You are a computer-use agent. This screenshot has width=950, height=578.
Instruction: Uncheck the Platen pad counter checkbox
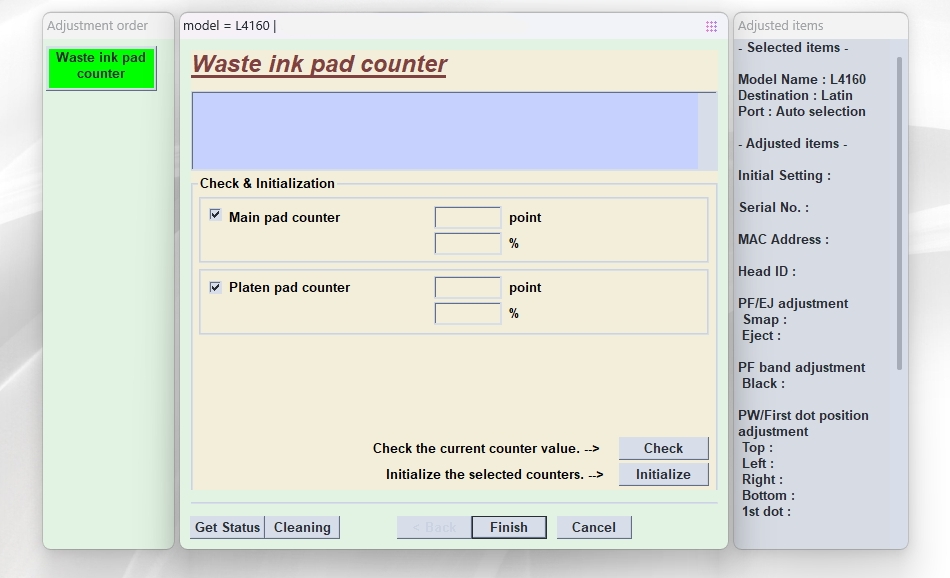click(x=215, y=287)
